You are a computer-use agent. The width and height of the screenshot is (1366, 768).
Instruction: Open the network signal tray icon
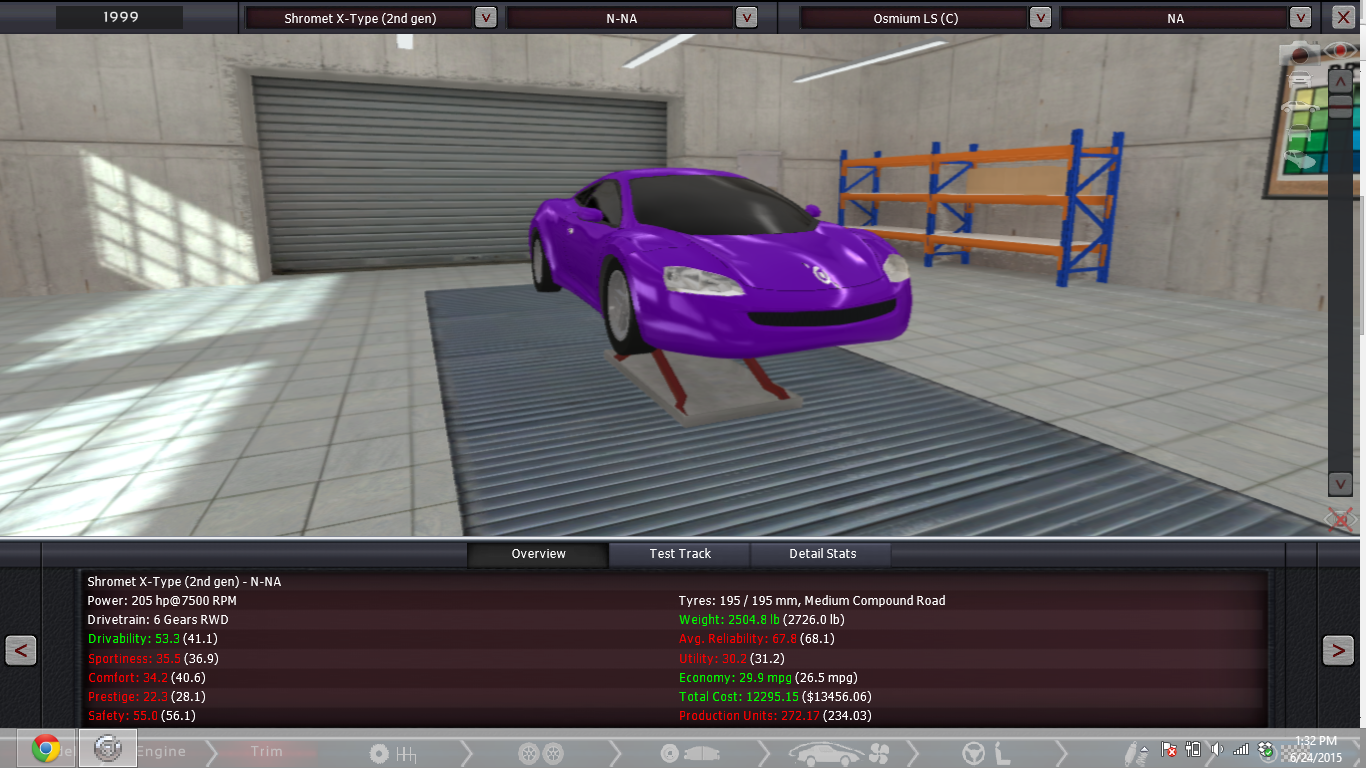(x=1241, y=749)
